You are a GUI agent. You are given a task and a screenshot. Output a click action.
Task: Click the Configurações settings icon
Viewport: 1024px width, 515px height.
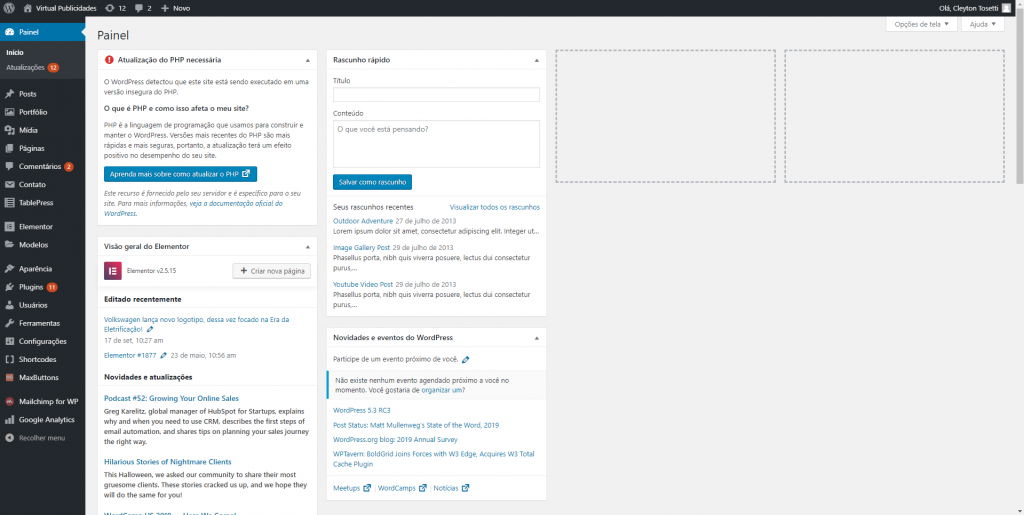click(9, 341)
